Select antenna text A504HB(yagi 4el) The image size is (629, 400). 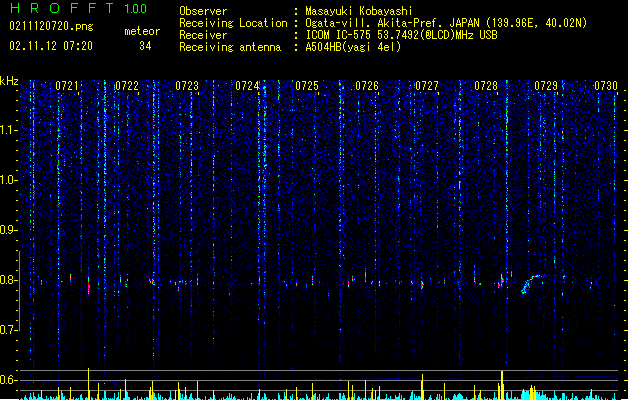click(x=353, y=47)
